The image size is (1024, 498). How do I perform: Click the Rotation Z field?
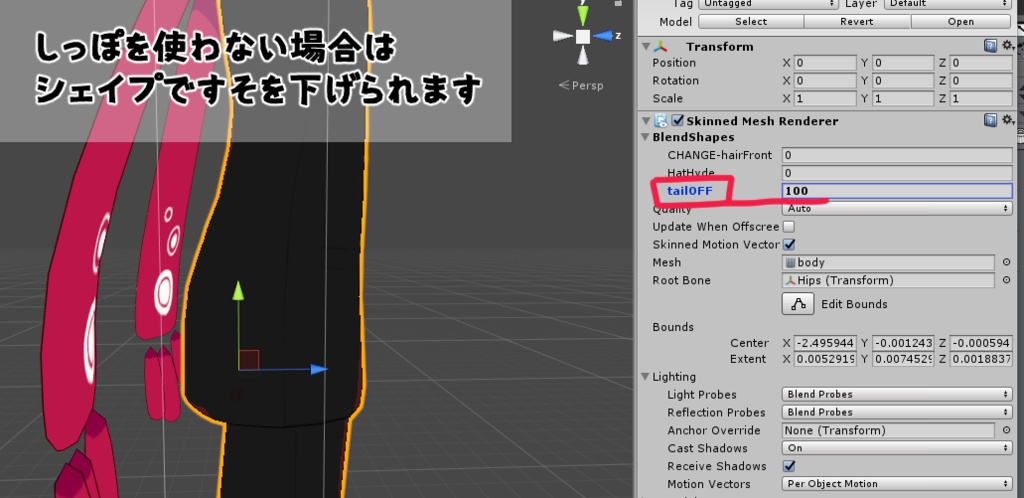[x=981, y=81]
